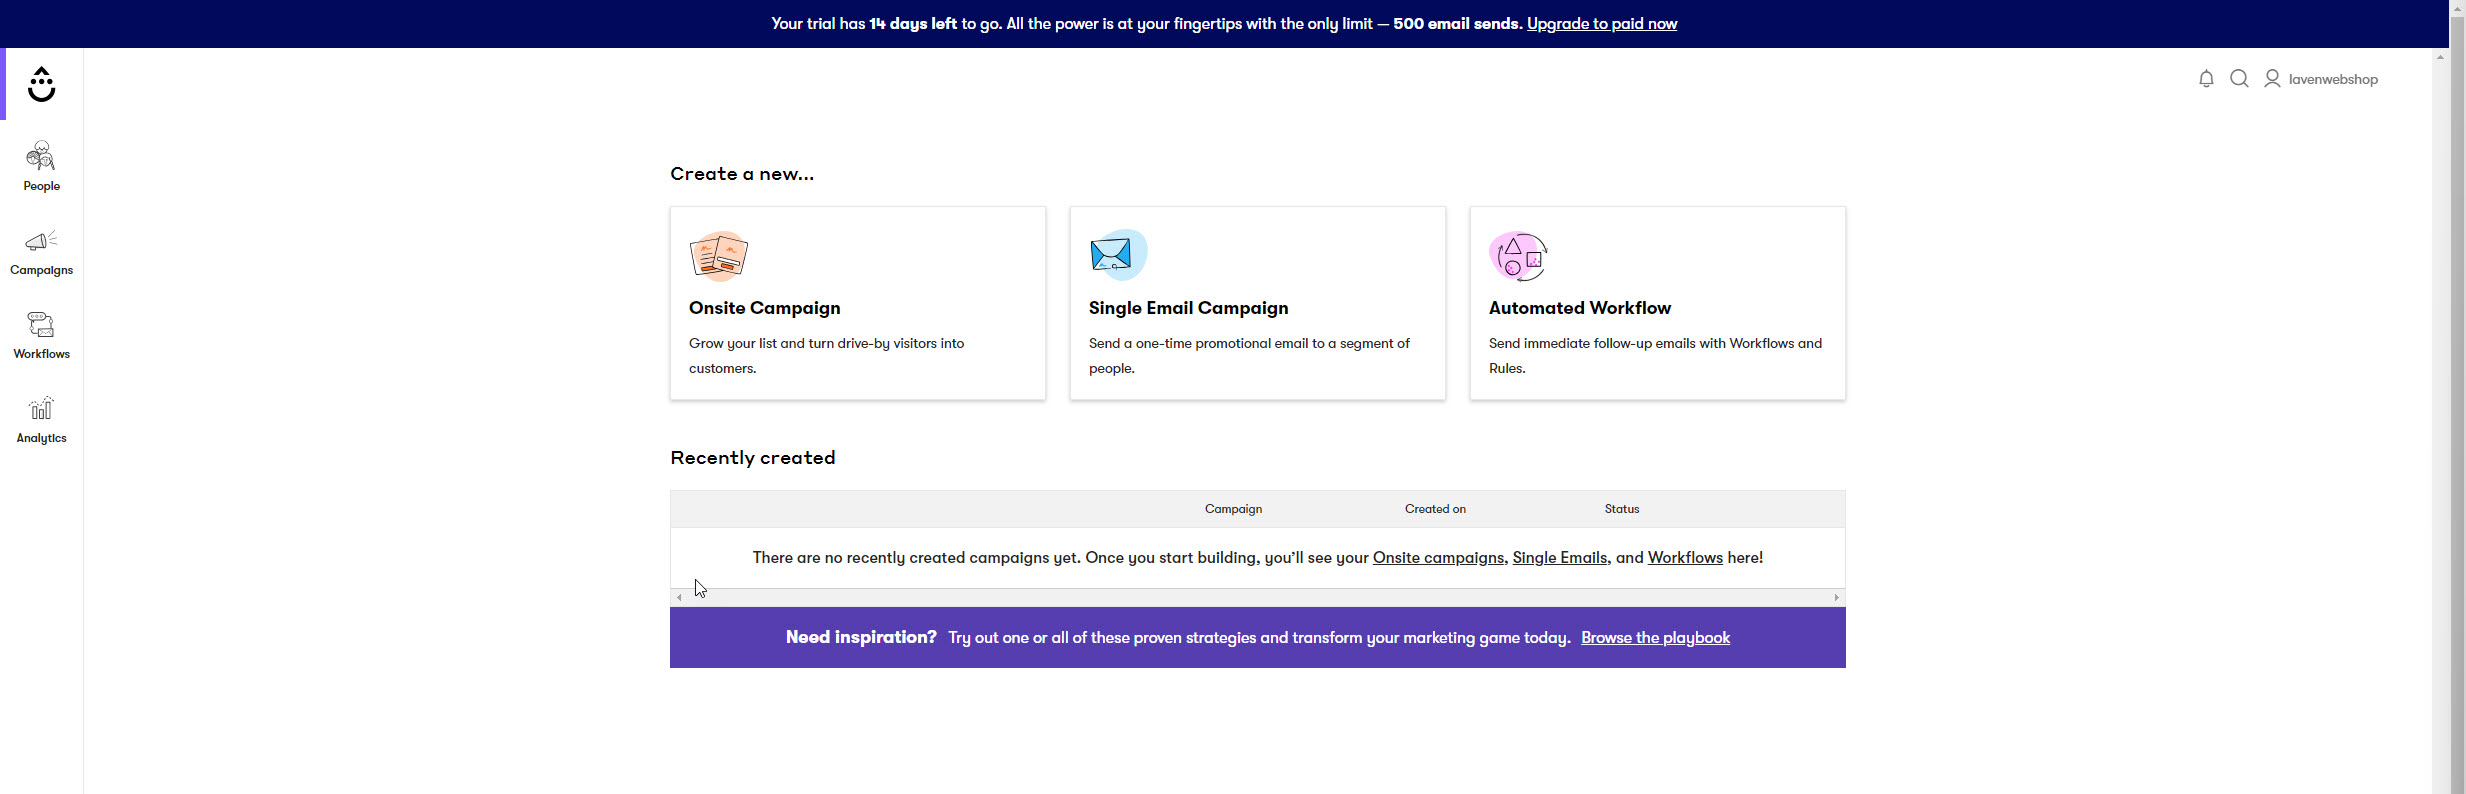Click the table's right scroll arrow
The height and width of the screenshot is (794, 2466).
point(1836,598)
